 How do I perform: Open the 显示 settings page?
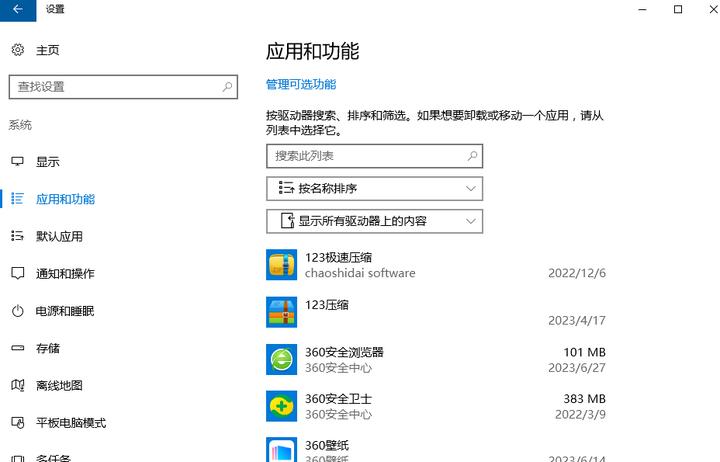[48, 162]
